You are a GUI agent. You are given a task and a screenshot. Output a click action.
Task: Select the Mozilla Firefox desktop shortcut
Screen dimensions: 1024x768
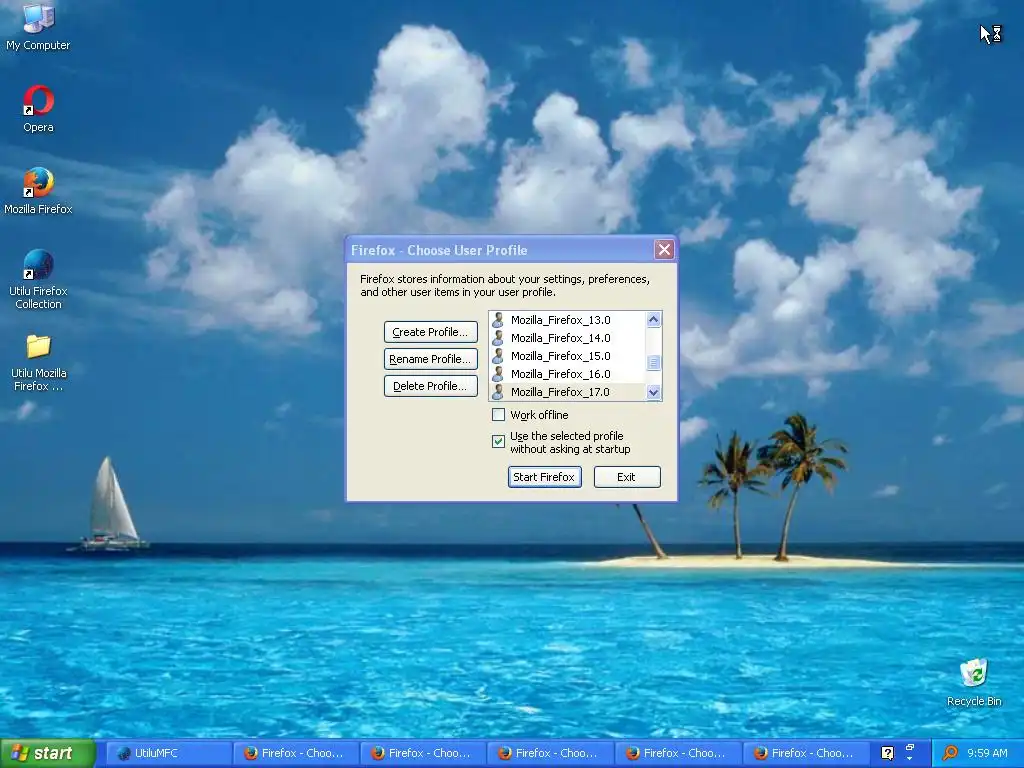pyautogui.click(x=38, y=191)
